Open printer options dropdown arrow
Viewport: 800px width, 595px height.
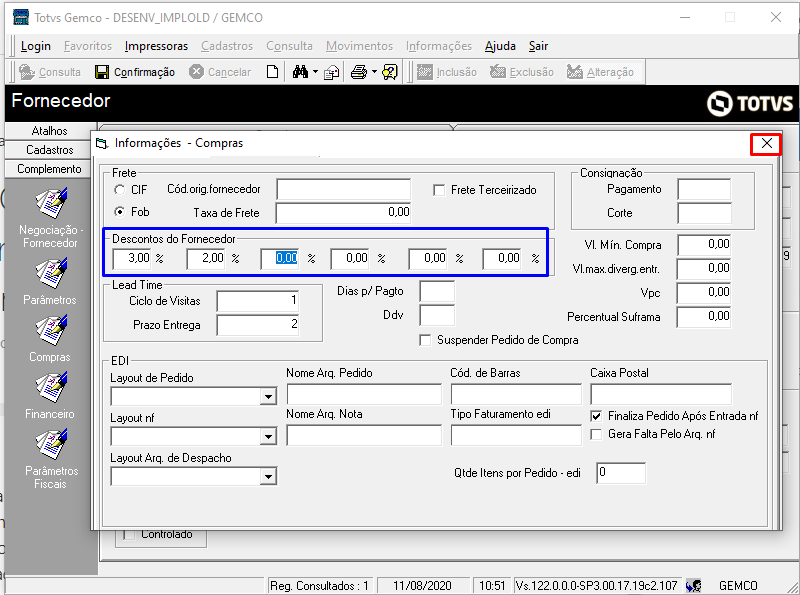point(374,72)
